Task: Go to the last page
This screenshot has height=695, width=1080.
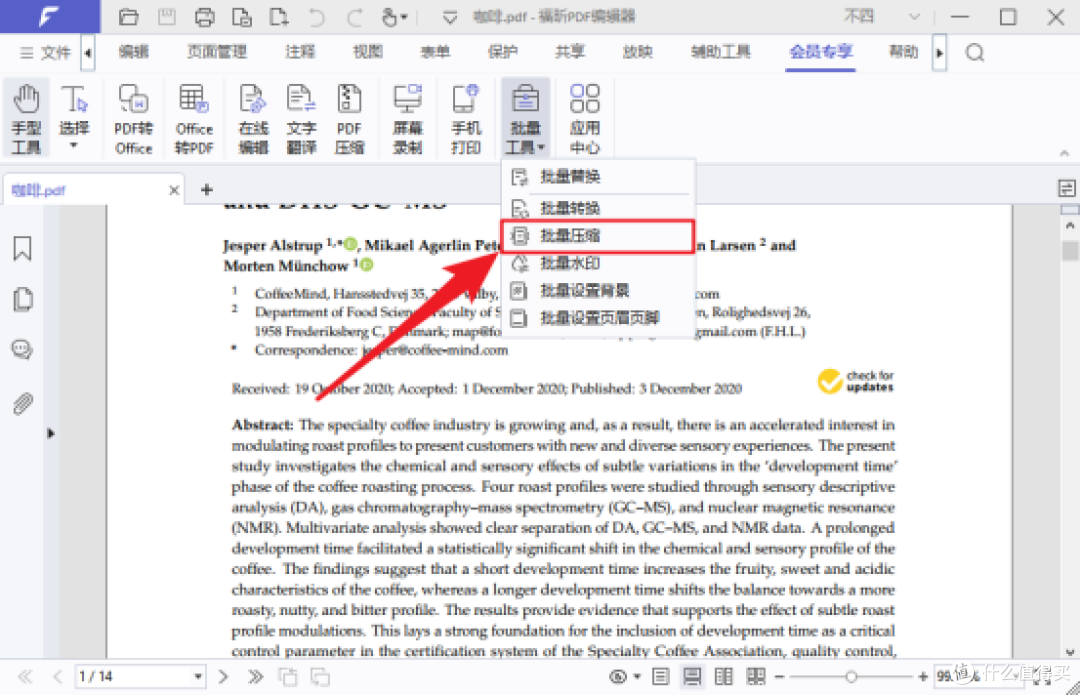Action: (x=256, y=676)
